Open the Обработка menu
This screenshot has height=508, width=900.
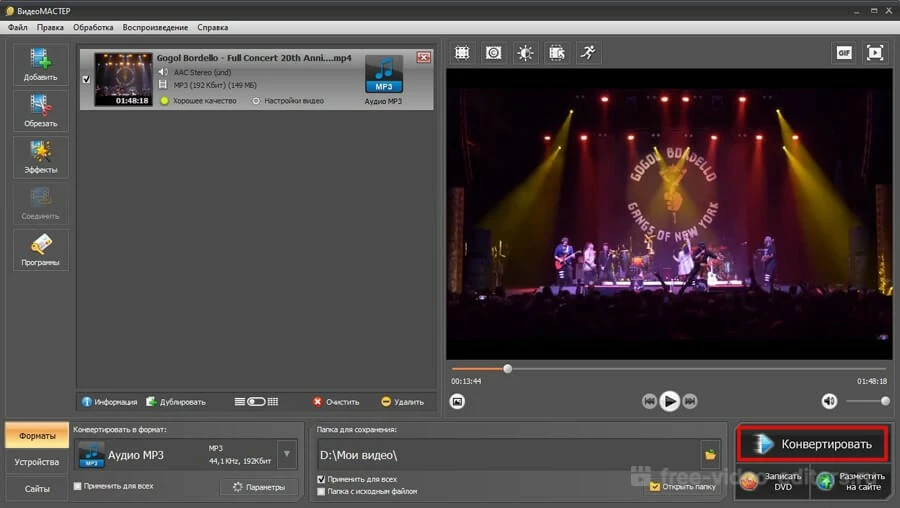click(x=93, y=27)
